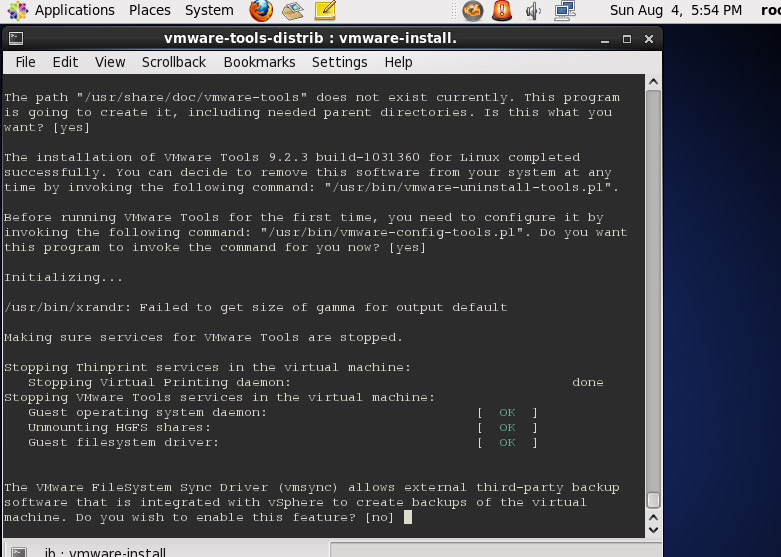Screen dimensions: 781x557
Task: Click the red alert notification icon
Action: [x=502, y=10]
